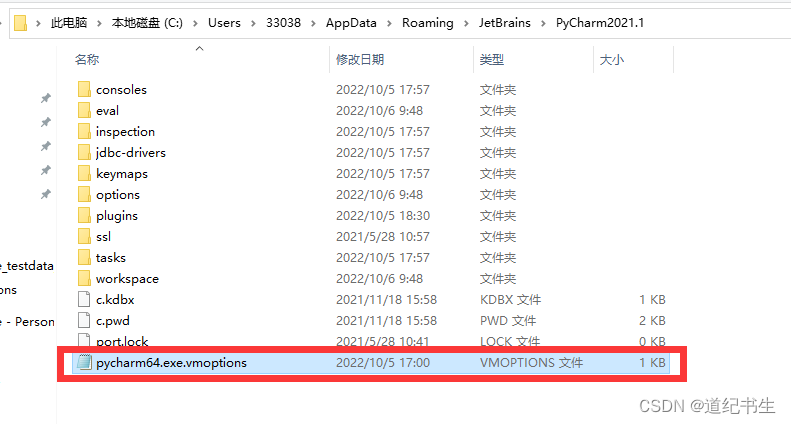
Task: Click the workspace folder icon
Action: tap(84, 279)
